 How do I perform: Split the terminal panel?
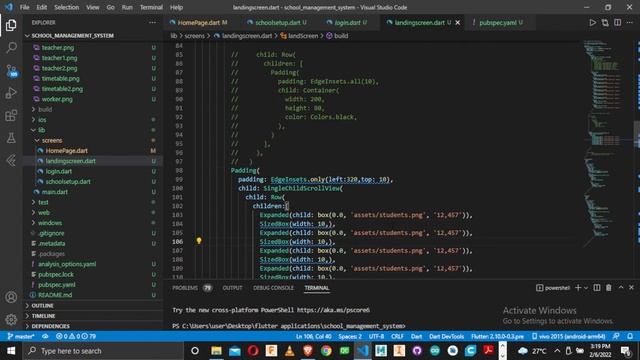coord(597,288)
